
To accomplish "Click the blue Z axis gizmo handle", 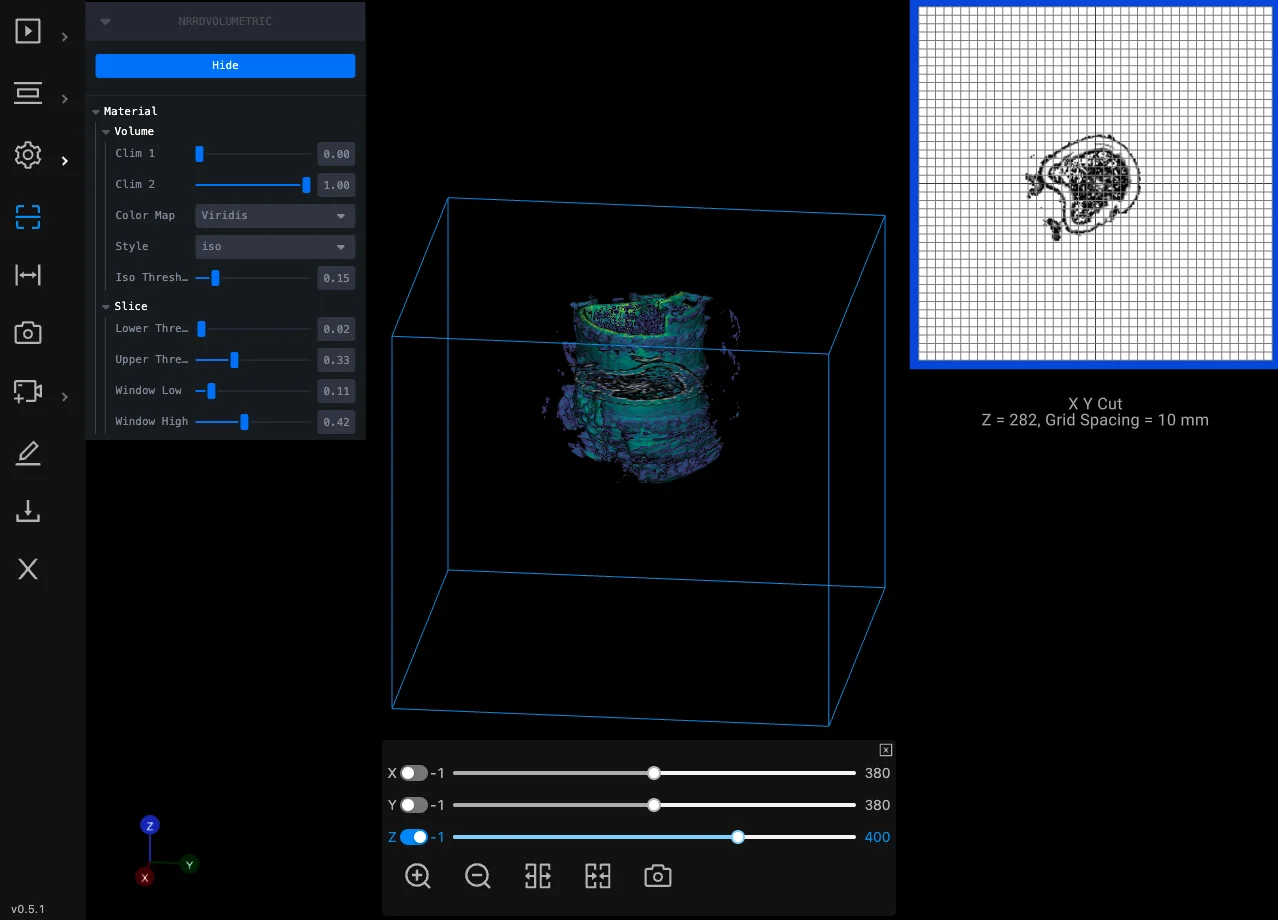I will (150, 826).
